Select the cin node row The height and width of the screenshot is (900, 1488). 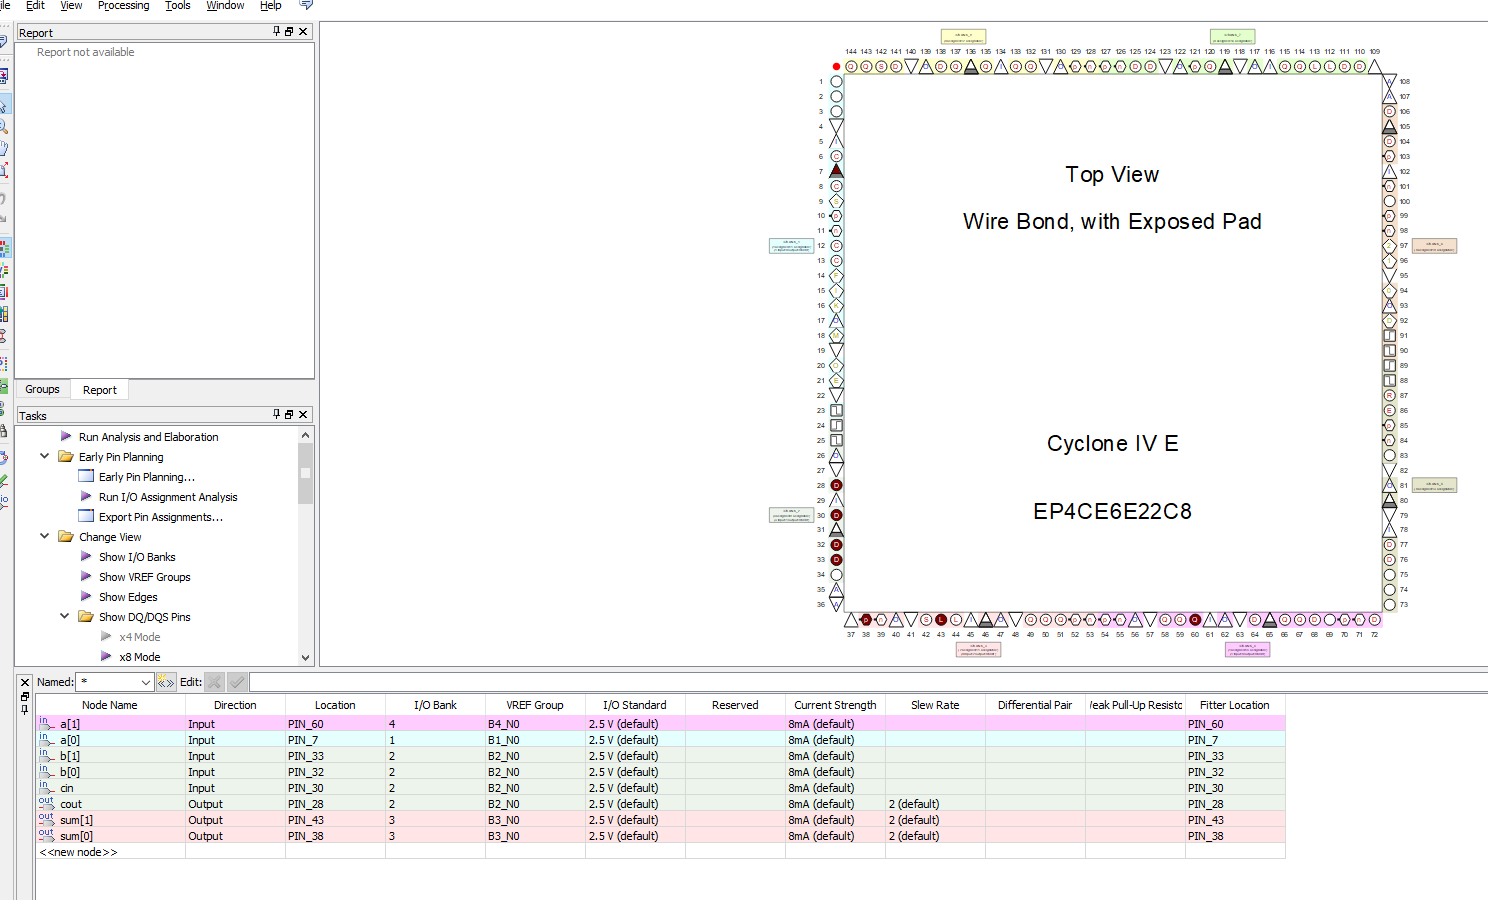660,788
